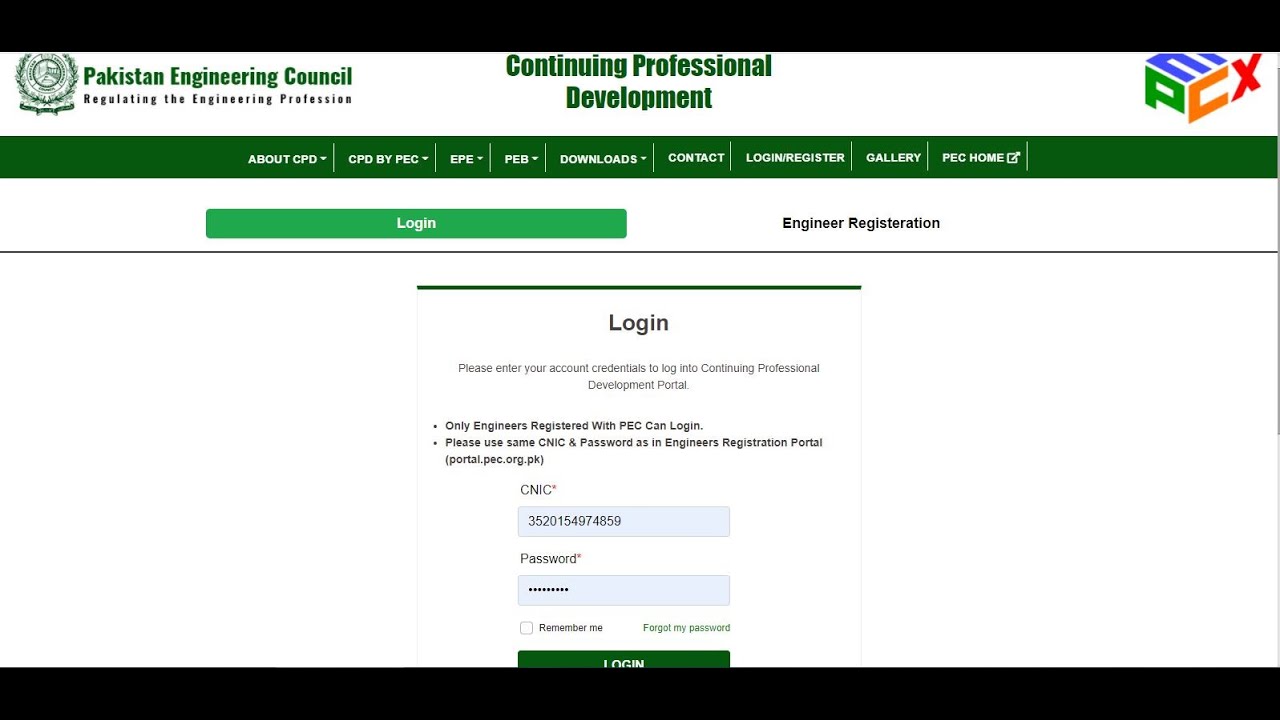Click the green LOGIN submit button
Viewport: 1280px width, 720px height.
(x=624, y=659)
